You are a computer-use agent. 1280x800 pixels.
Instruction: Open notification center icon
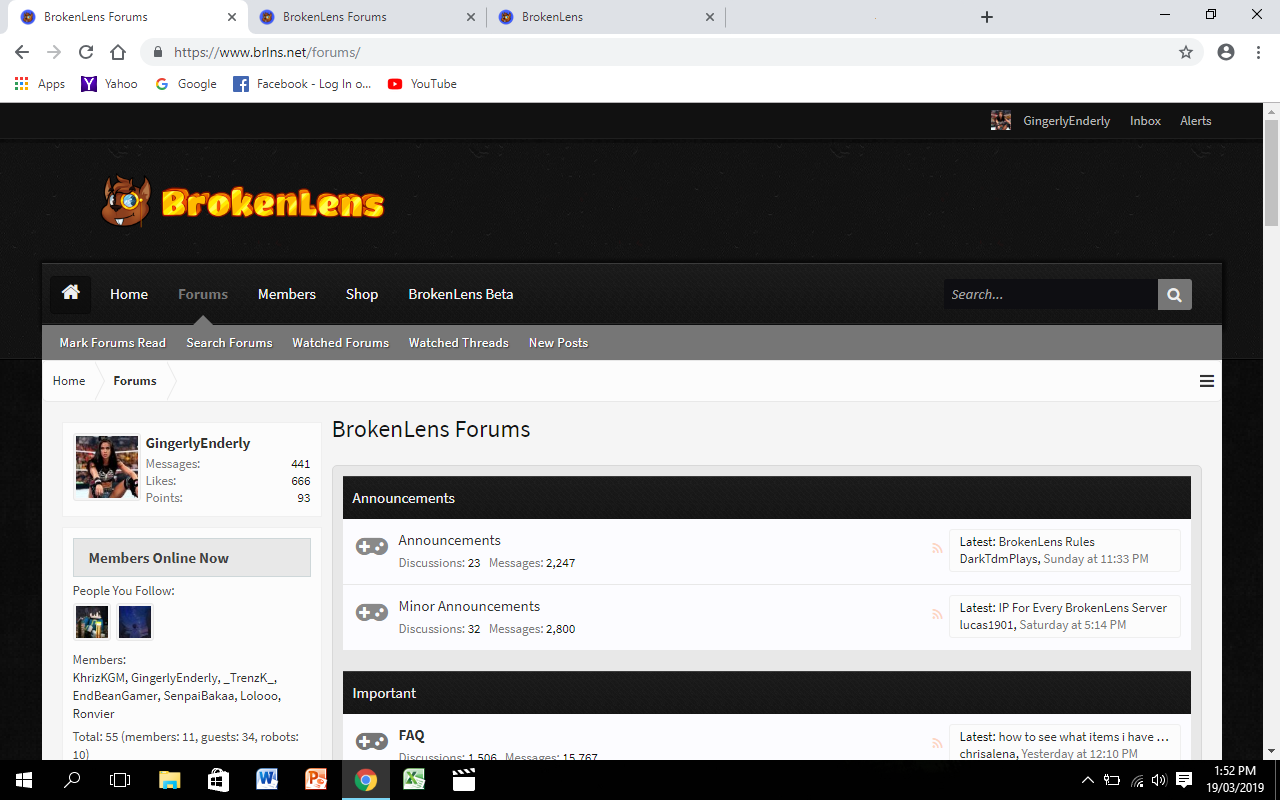1184,780
